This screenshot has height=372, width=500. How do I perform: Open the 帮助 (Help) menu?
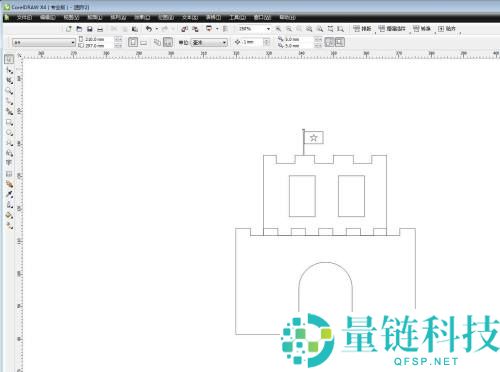click(287, 17)
